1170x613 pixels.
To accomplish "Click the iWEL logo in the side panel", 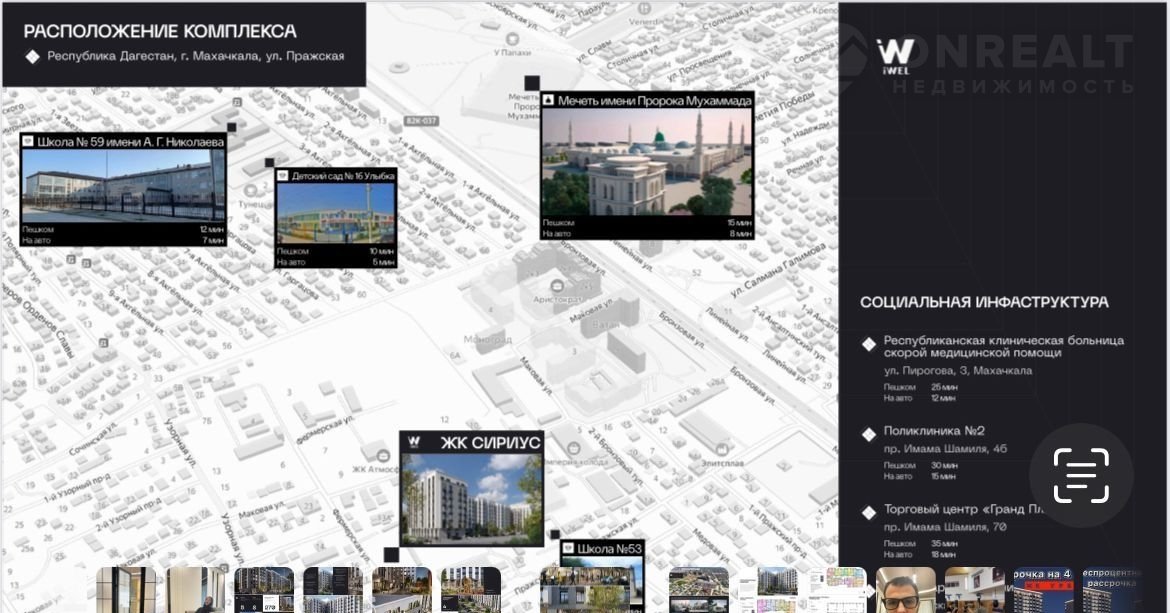I will coord(895,55).
